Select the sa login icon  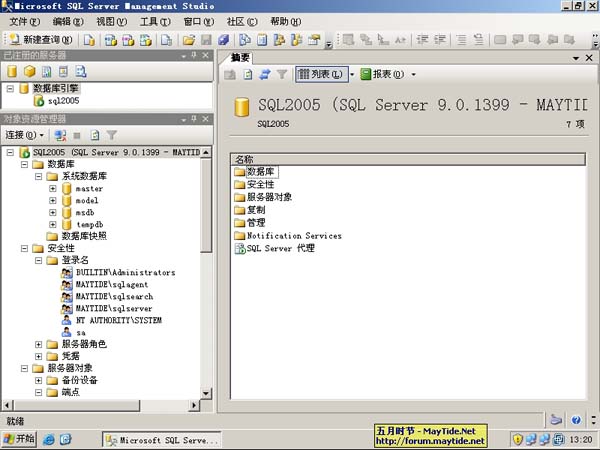(x=66, y=332)
